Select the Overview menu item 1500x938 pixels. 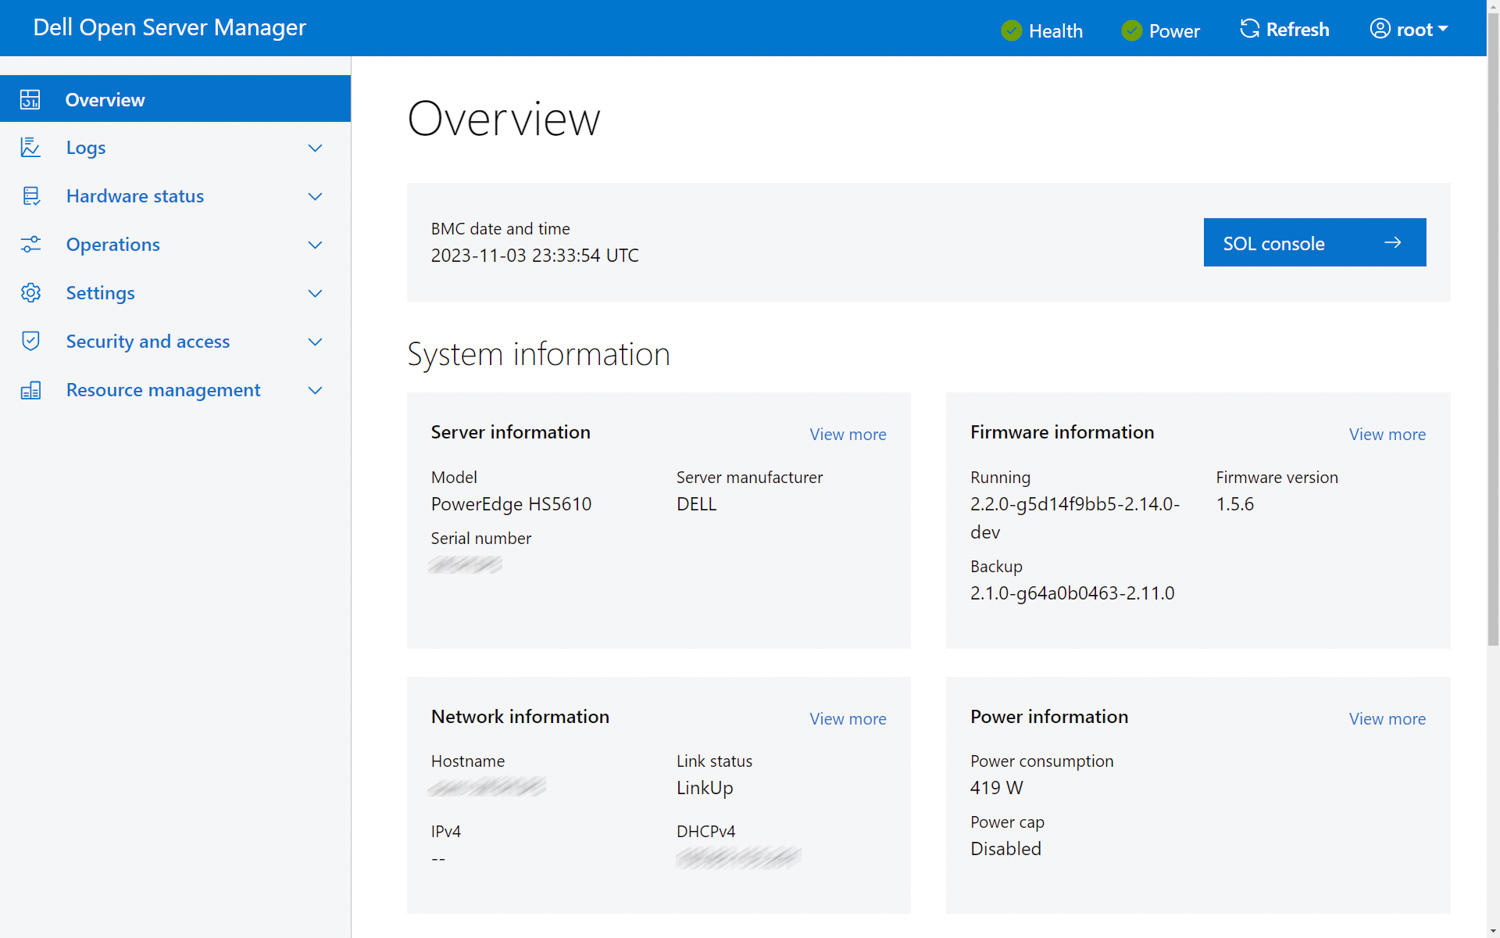[175, 99]
